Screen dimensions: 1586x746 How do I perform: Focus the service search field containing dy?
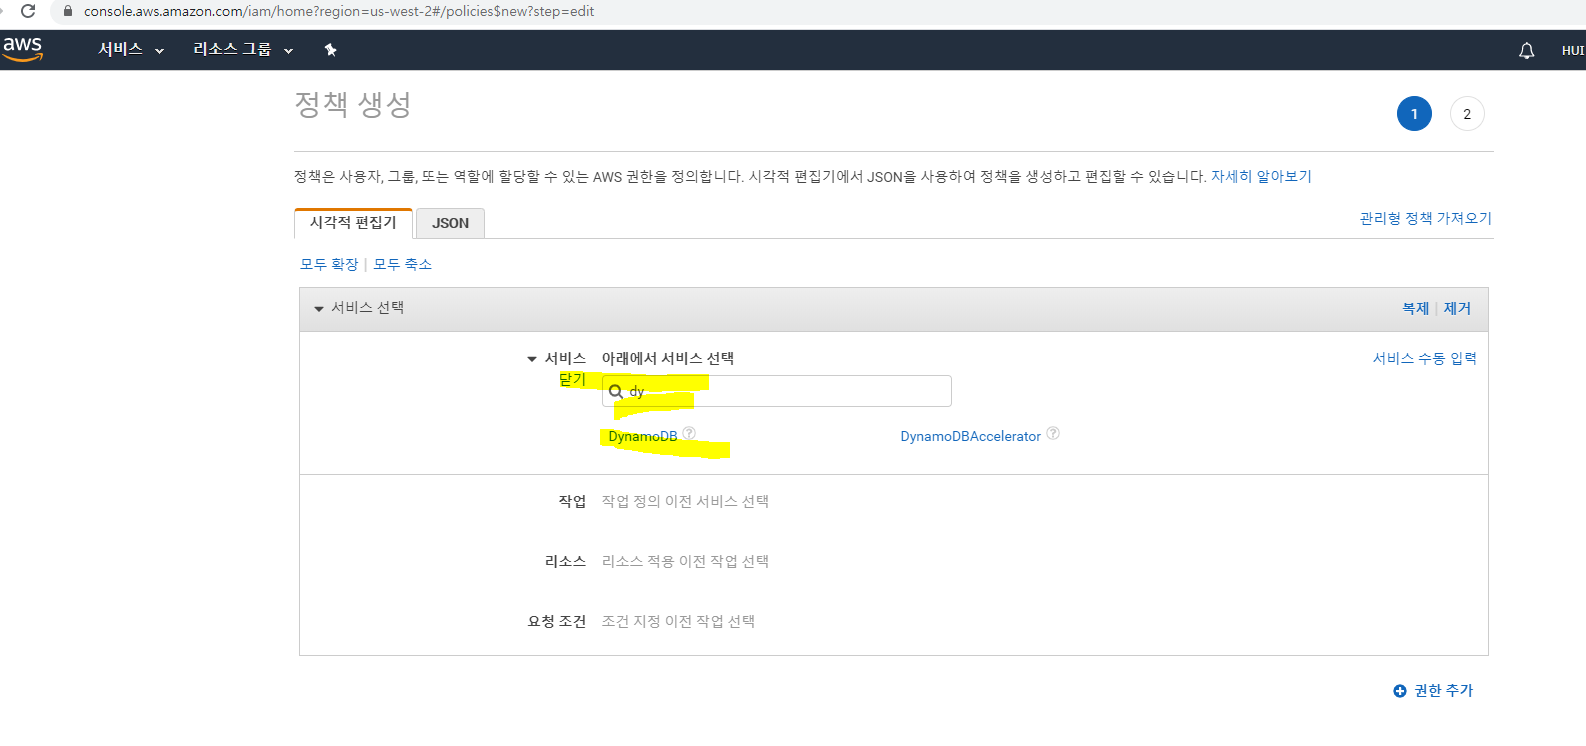pos(777,391)
